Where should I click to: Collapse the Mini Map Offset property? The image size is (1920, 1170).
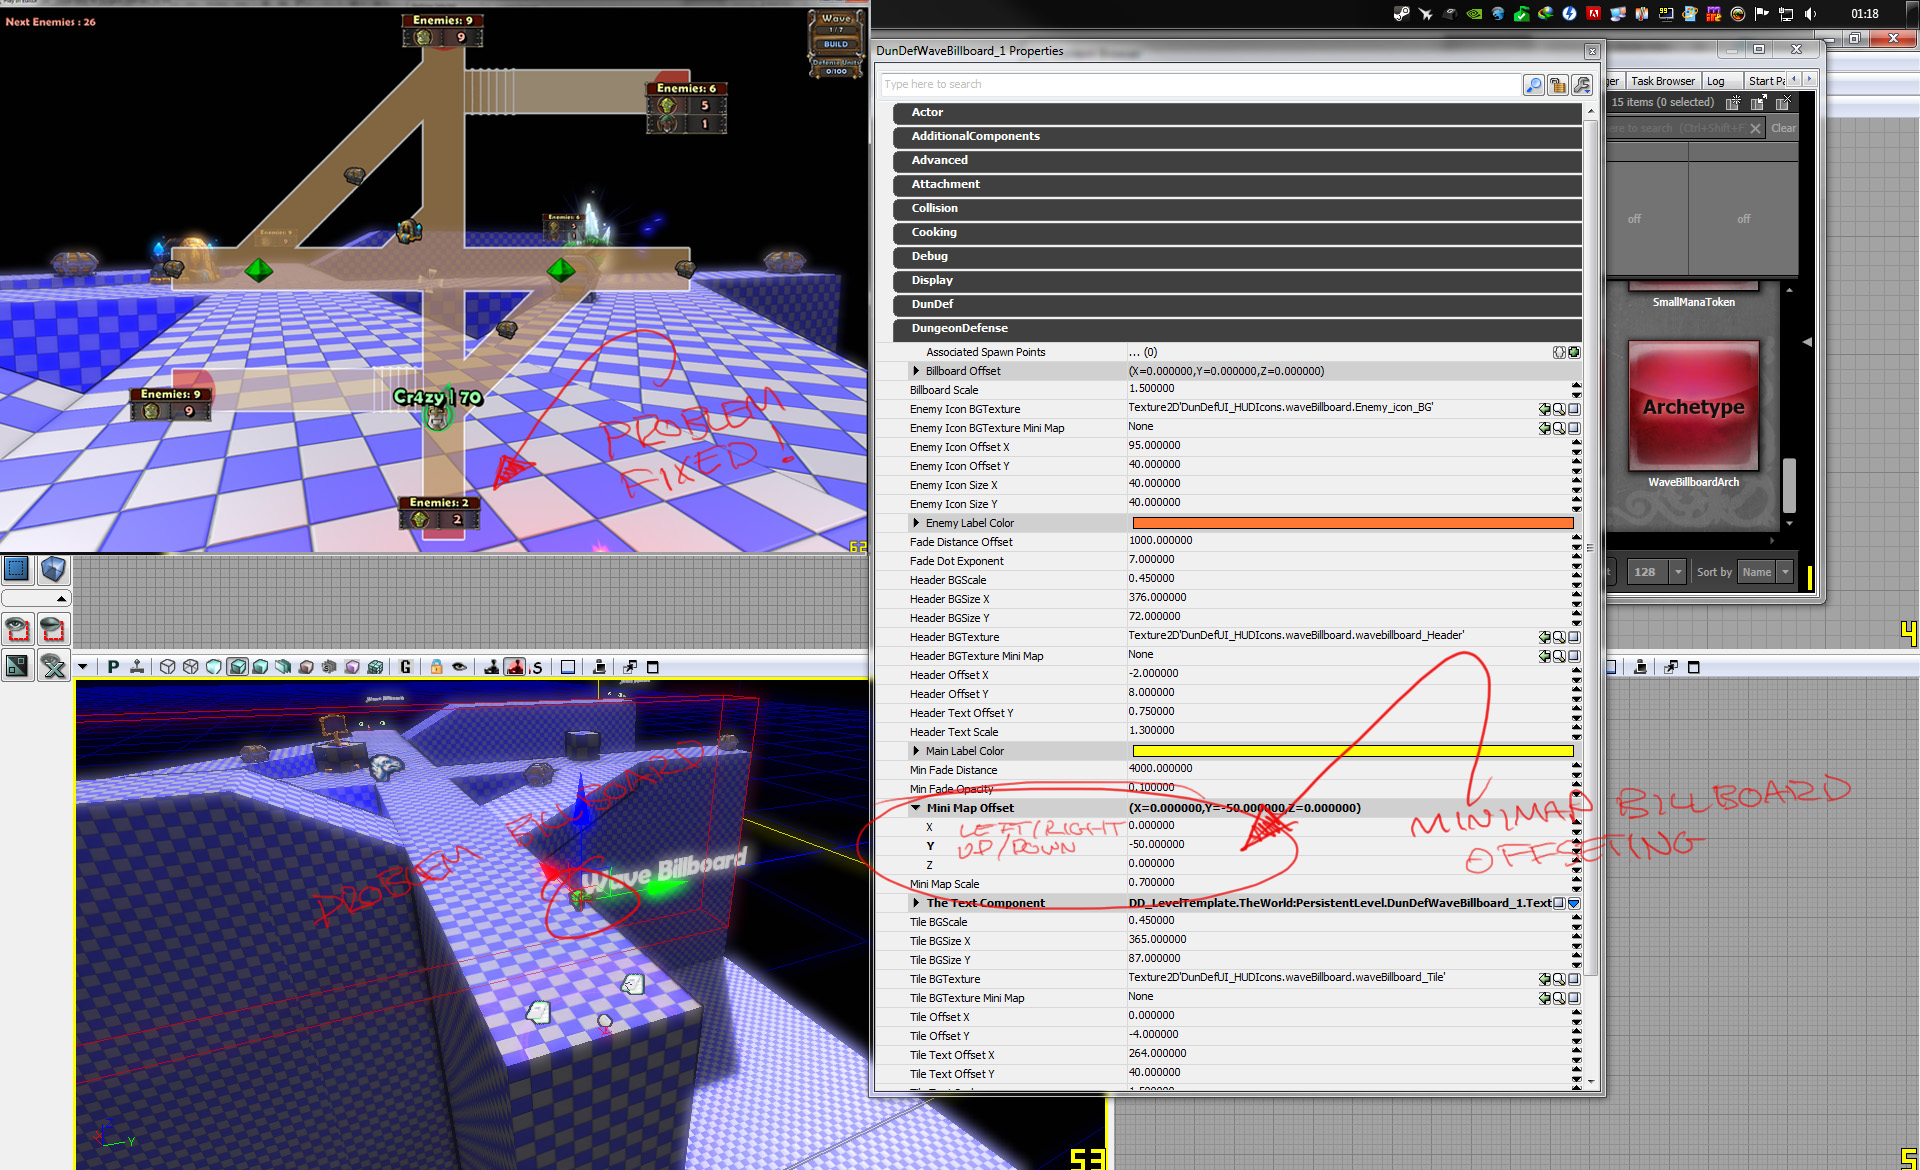(x=916, y=808)
